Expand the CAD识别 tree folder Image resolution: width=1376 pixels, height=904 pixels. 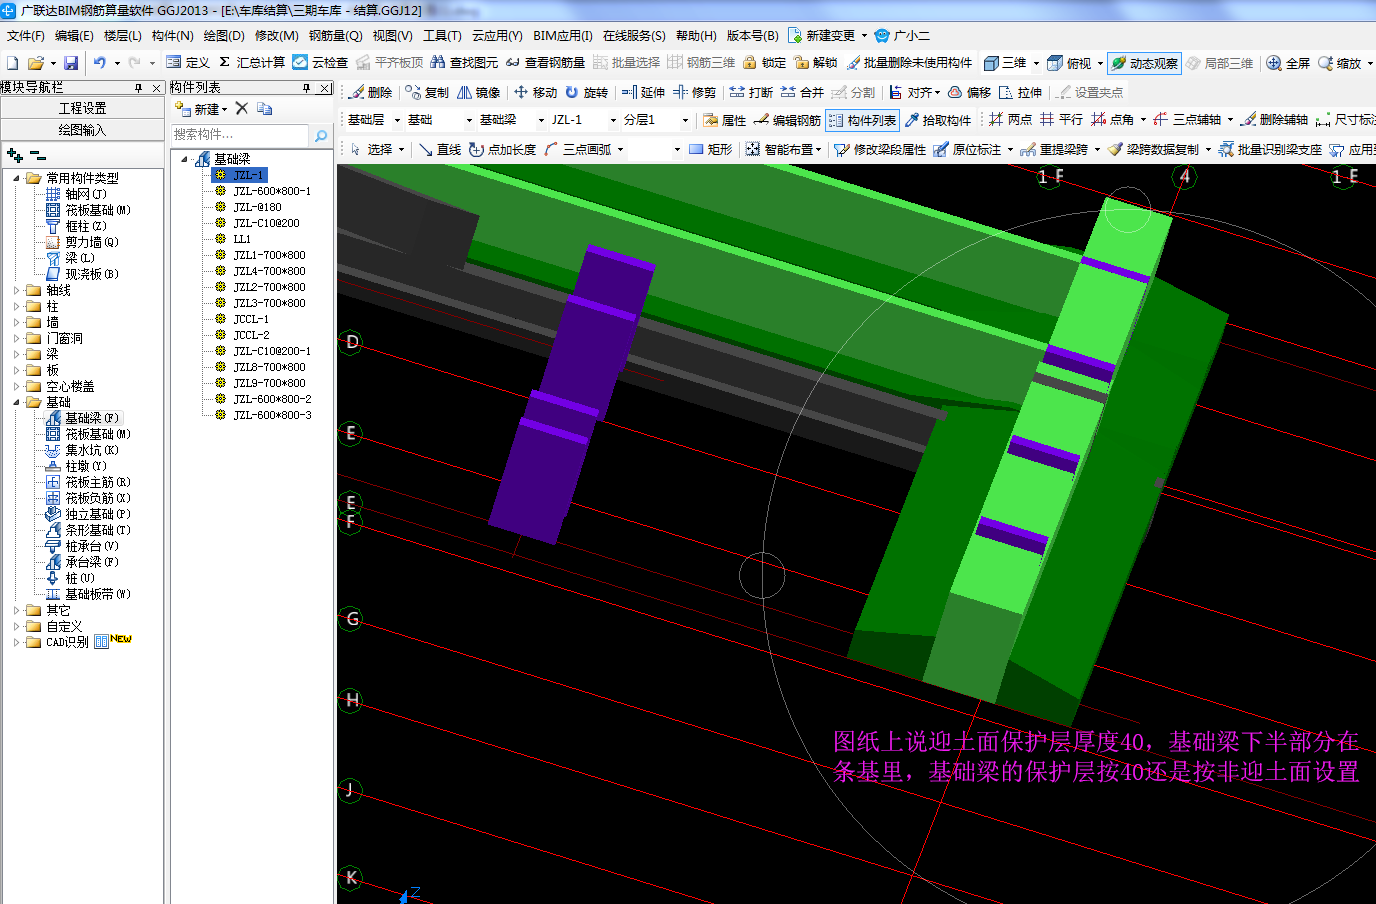tap(17, 642)
